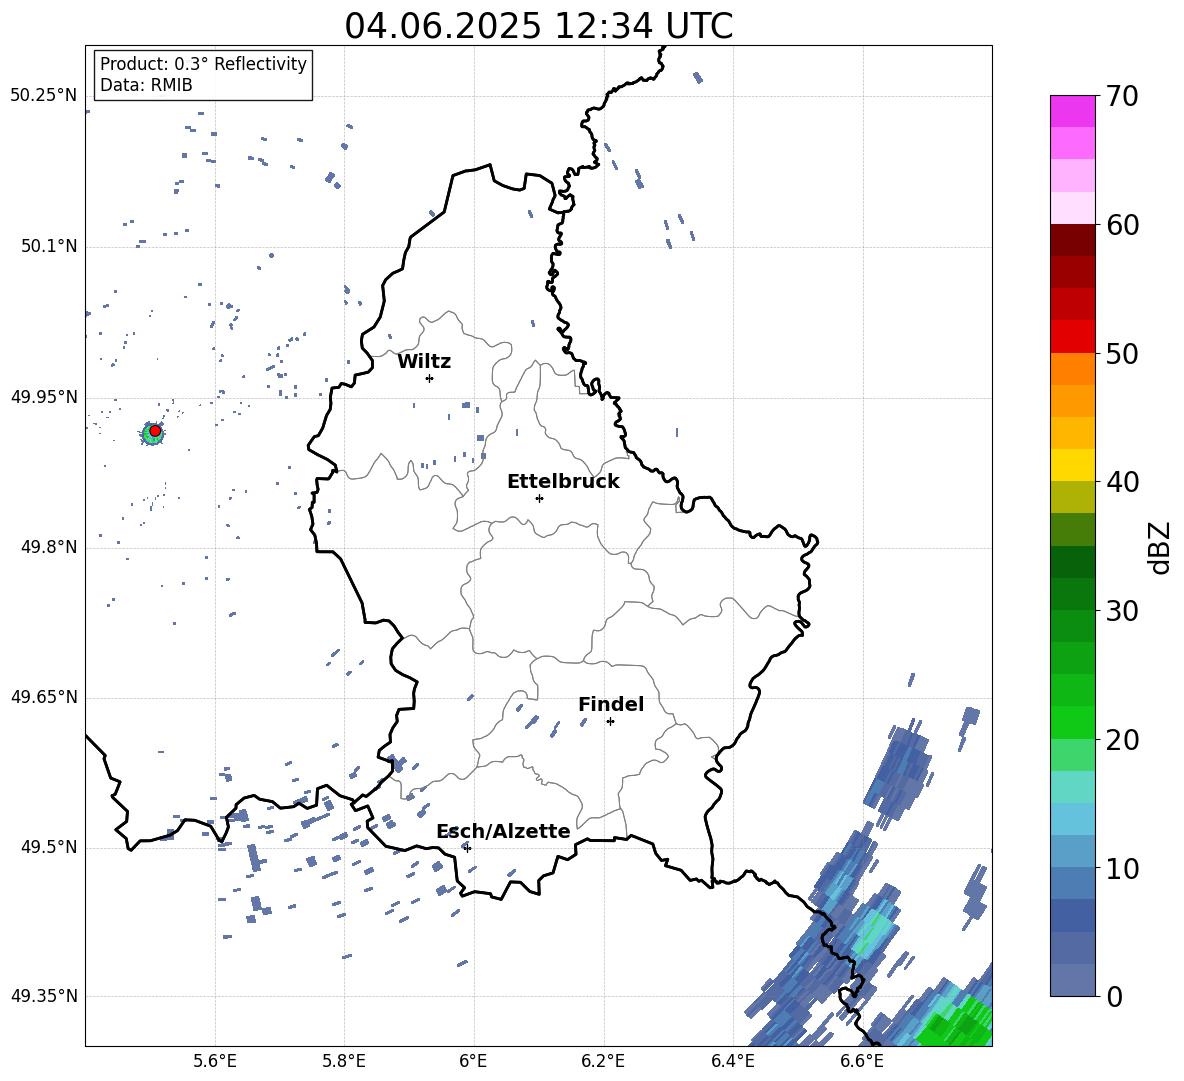Pick the yellow colorbar swatch above 40

point(1072,465)
